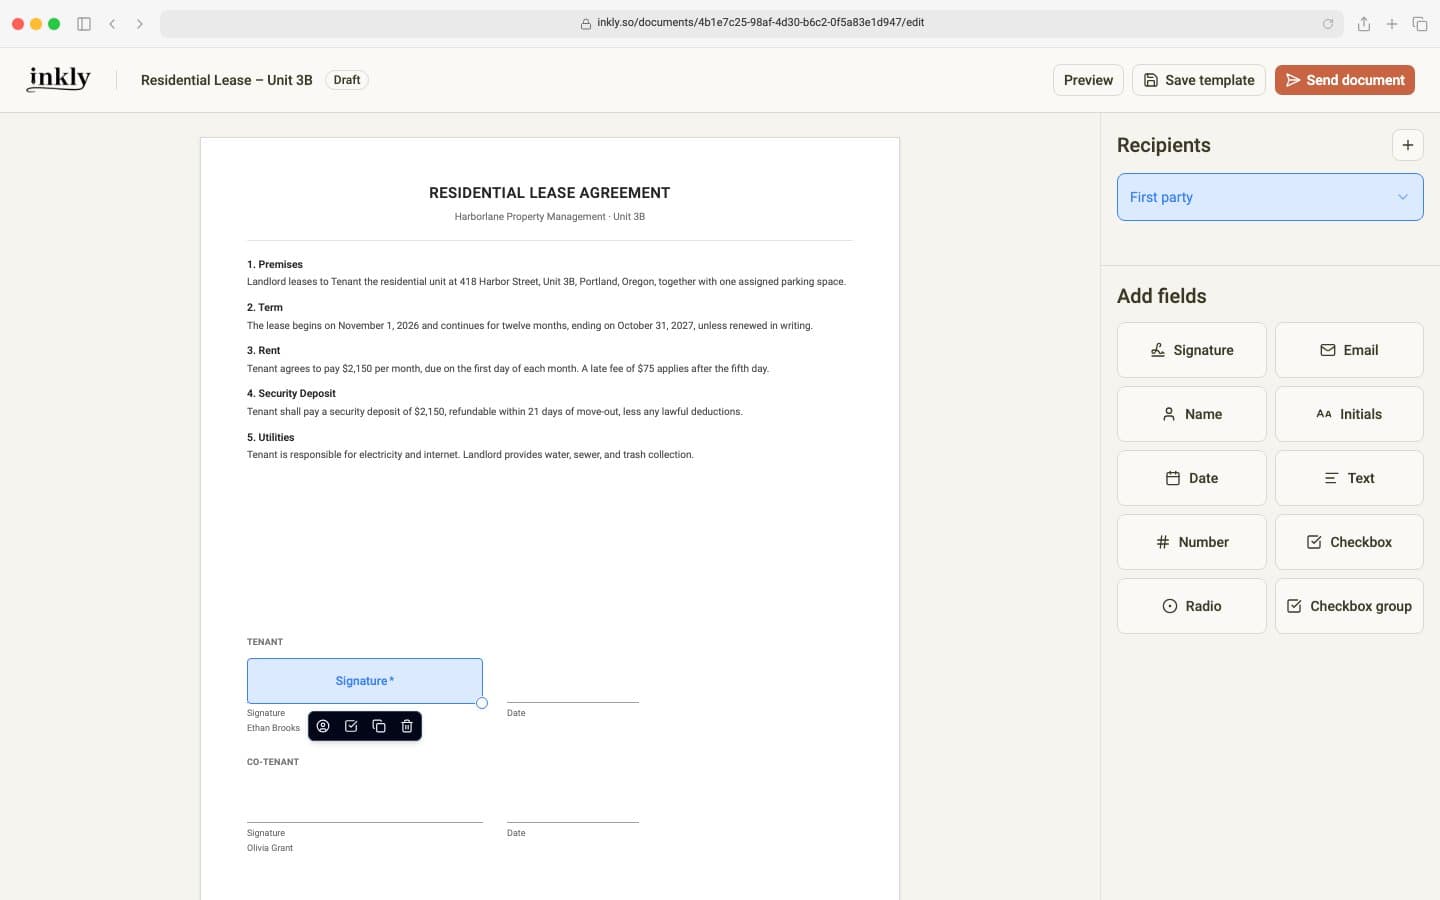Click the '4. Security Deposit' section heading
1440x900 pixels.
(x=291, y=394)
